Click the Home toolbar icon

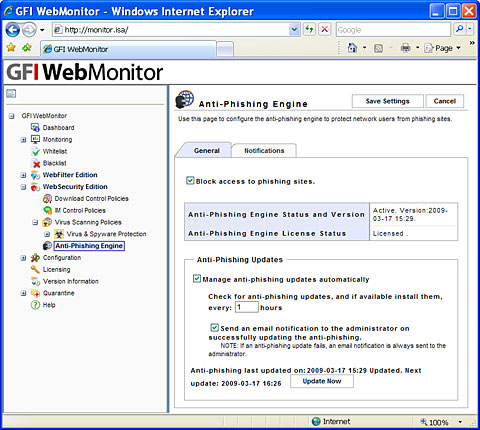point(352,48)
